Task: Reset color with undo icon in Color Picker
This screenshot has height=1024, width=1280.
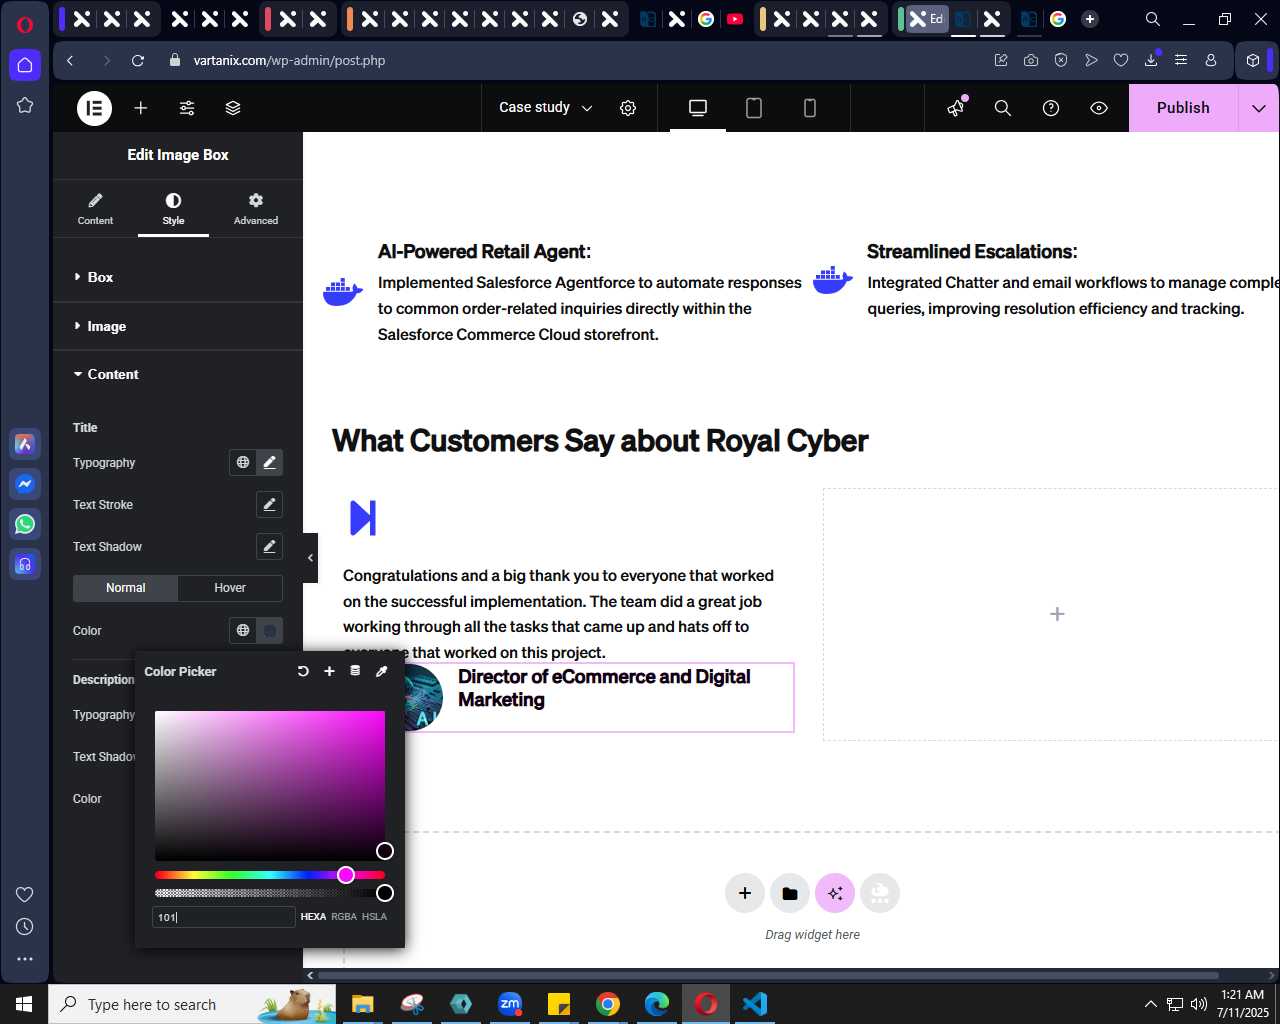Action: (x=303, y=671)
